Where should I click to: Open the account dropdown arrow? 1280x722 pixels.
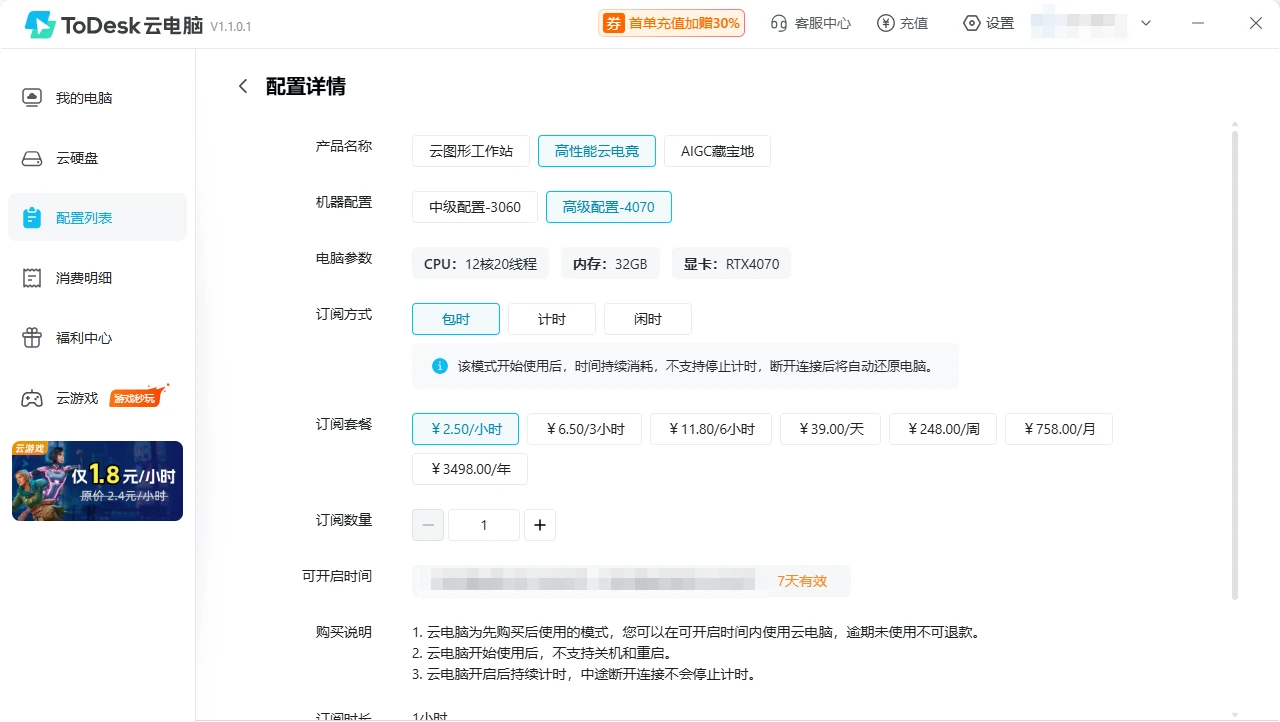(1146, 23)
